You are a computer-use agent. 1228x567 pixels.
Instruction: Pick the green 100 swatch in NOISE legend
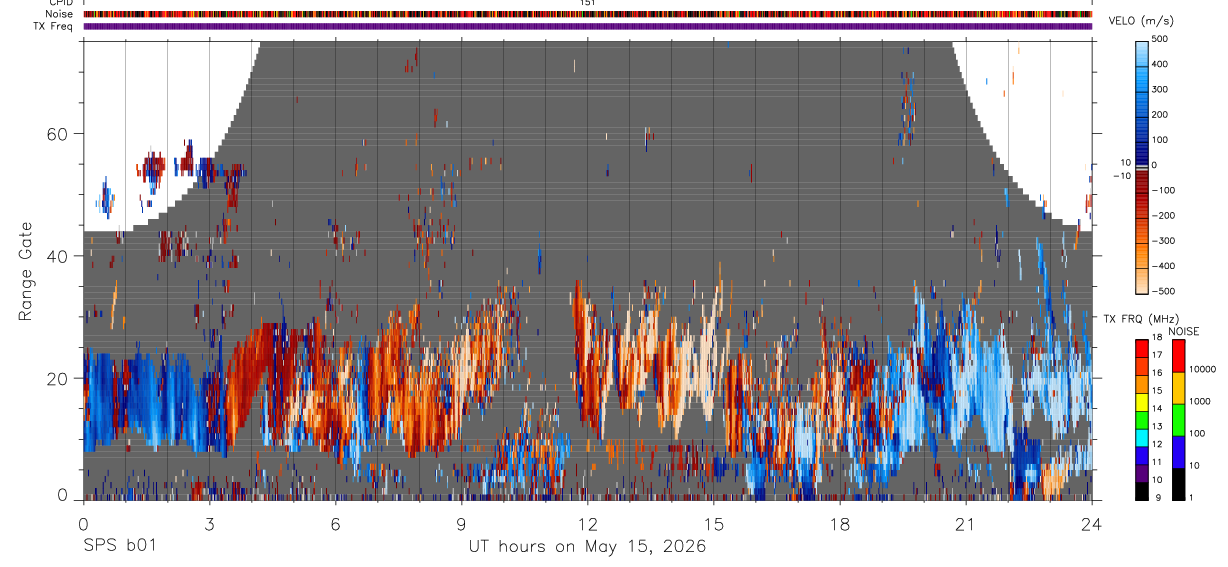[1178, 420]
